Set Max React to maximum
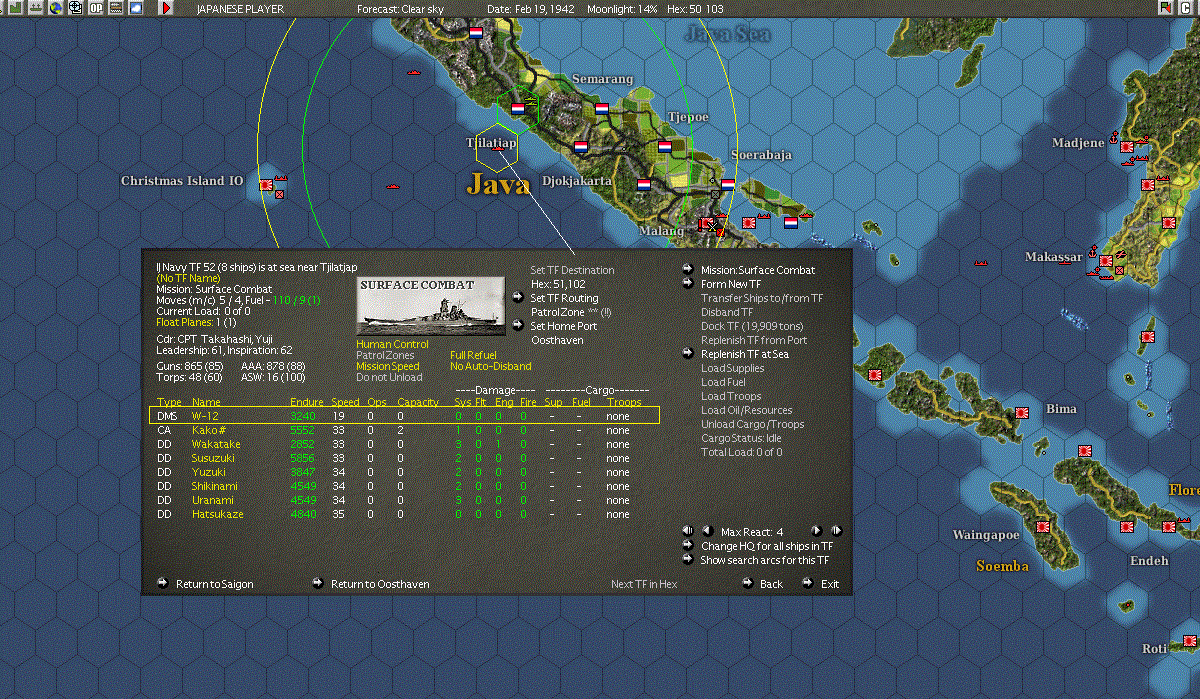This screenshot has height=699, width=1200. (837, 531)
